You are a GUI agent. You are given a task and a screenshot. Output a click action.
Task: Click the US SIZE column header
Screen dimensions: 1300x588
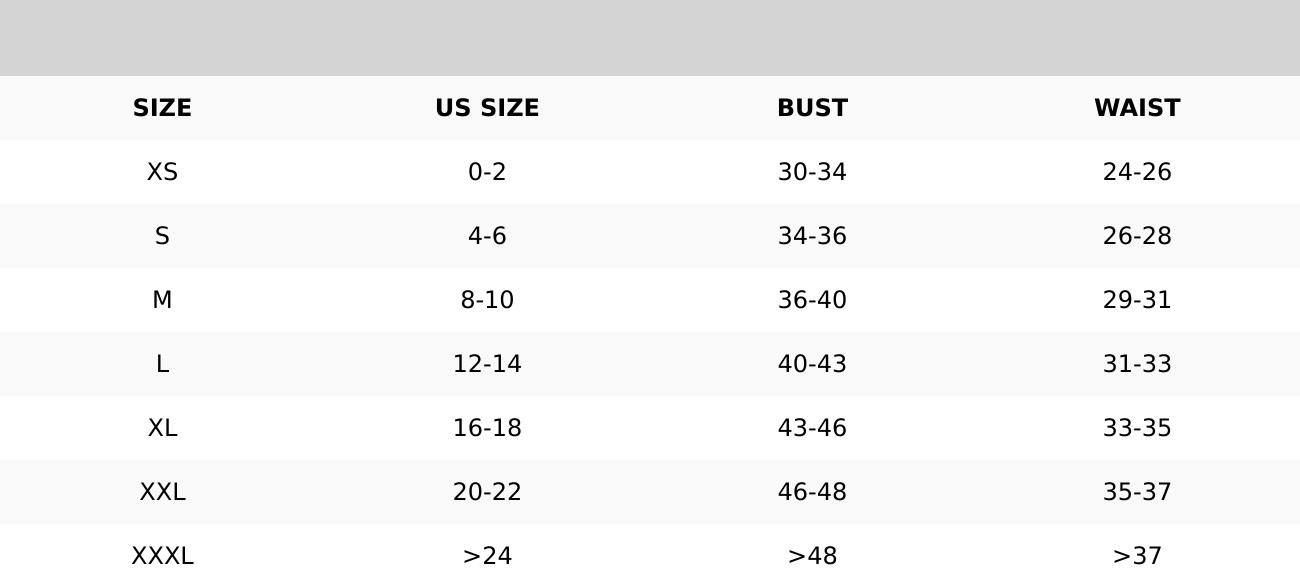487,108
